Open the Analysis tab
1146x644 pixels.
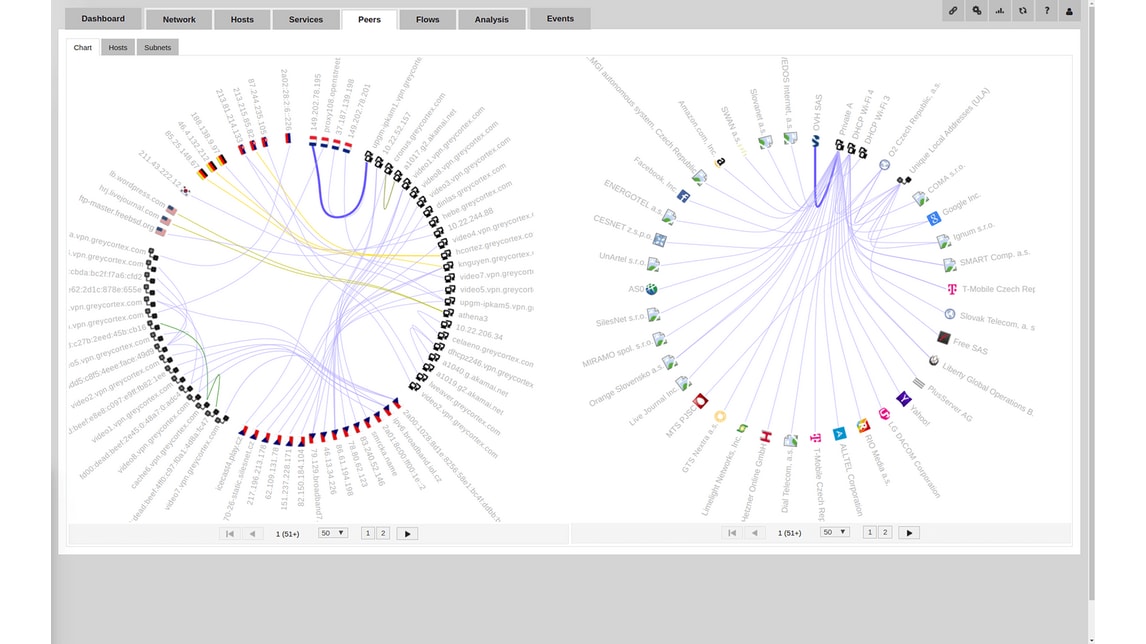click(491, 19)
